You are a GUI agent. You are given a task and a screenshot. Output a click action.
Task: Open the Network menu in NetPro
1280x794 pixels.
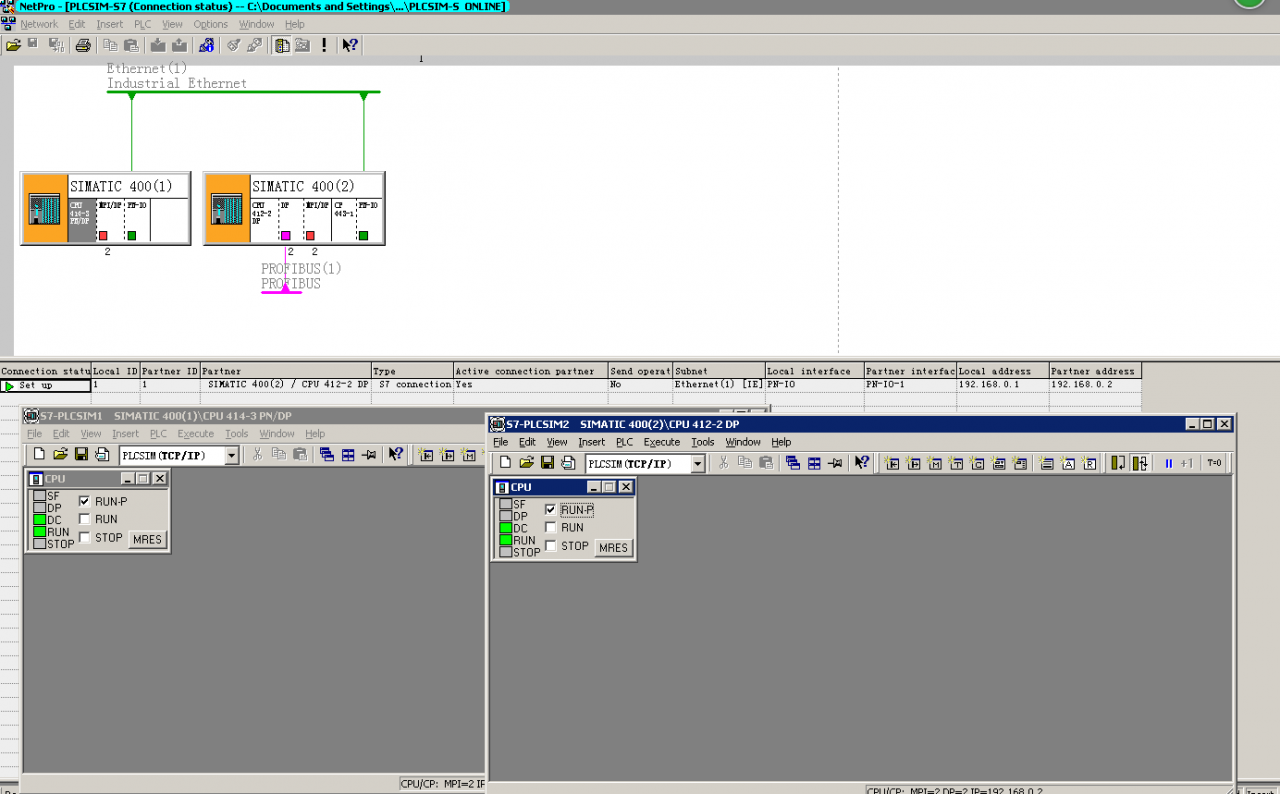tap(39, 24)
